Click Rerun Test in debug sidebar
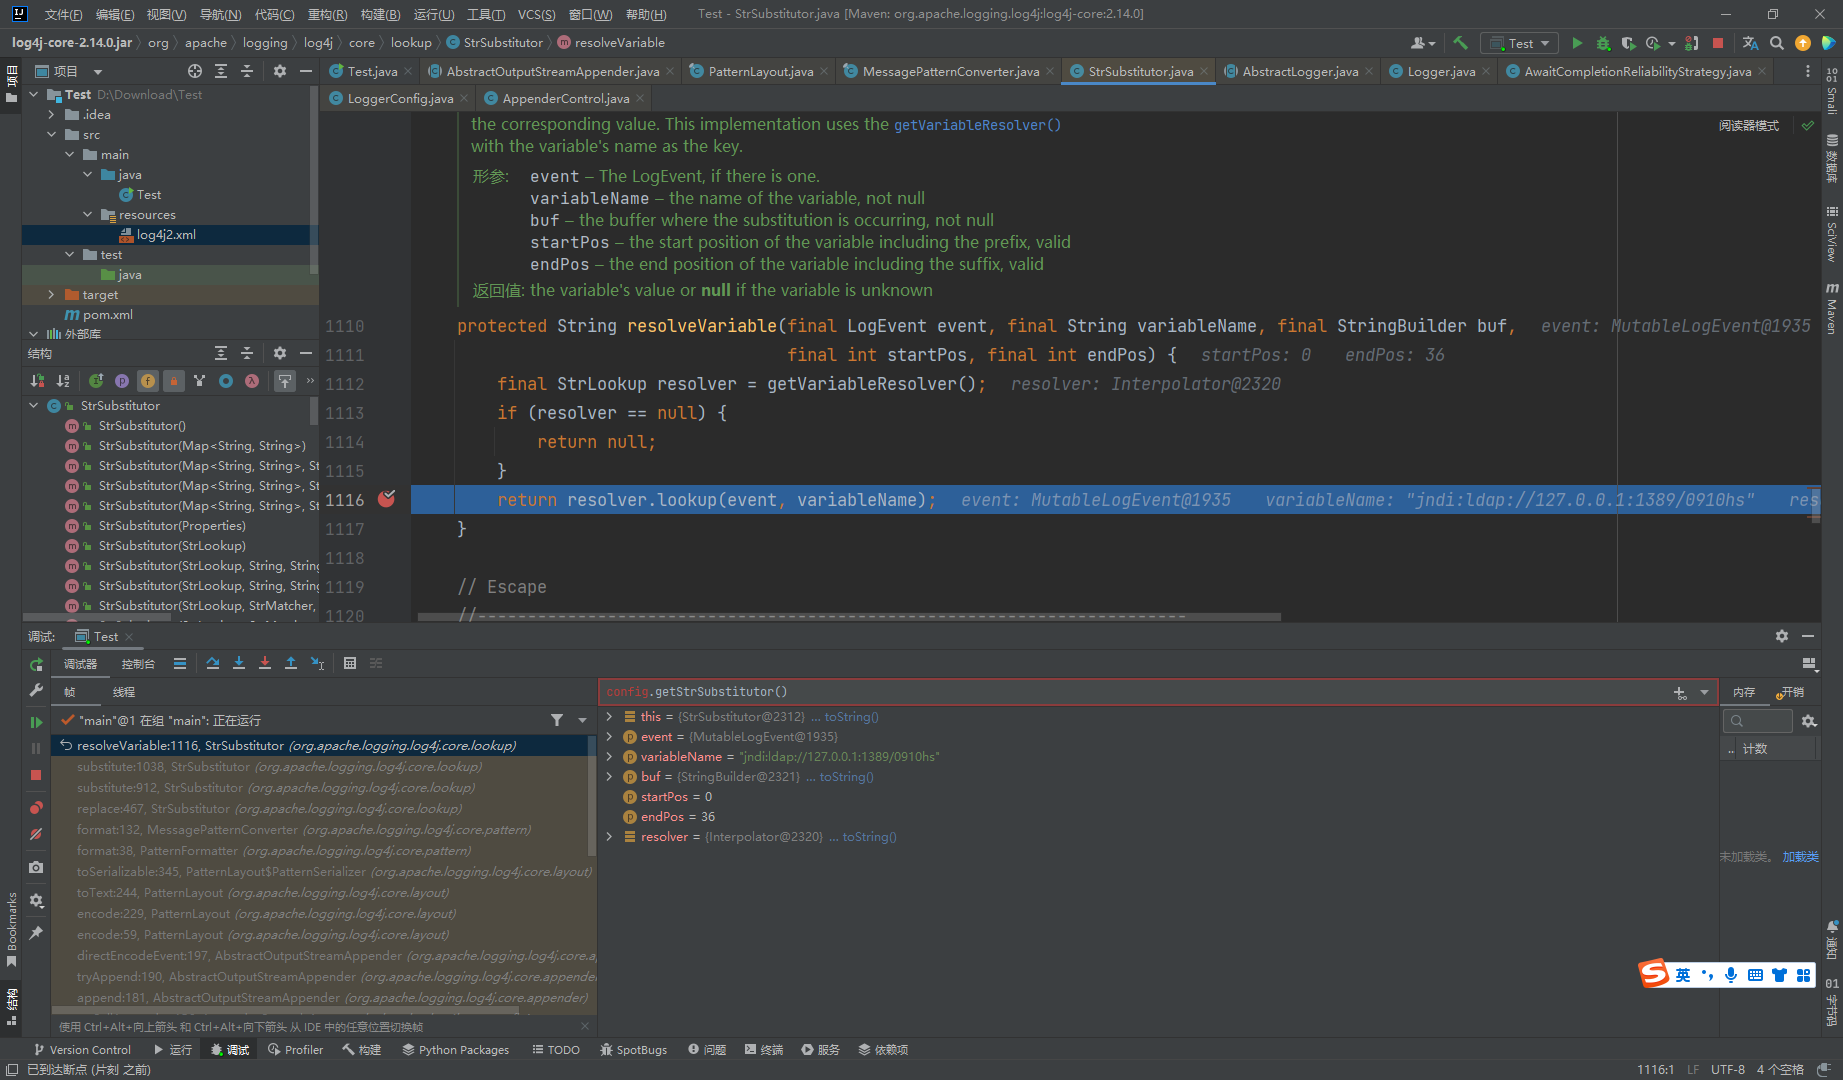 36,664
